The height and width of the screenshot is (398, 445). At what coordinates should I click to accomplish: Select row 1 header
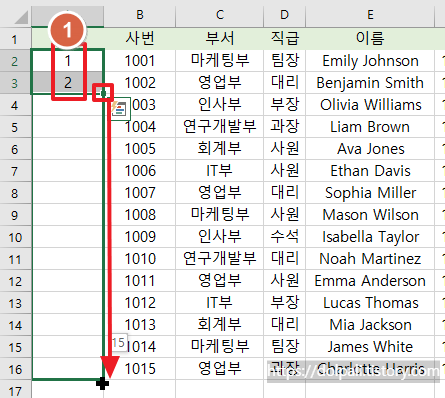(15, 39)
